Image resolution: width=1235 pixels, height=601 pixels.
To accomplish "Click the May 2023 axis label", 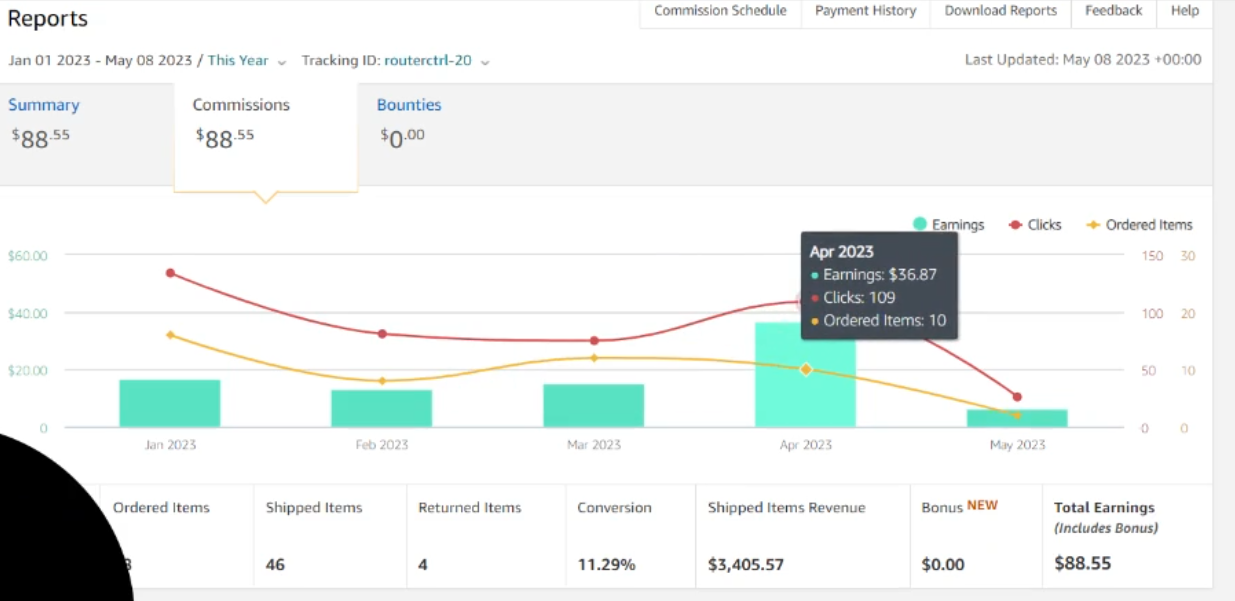I will coord(1017,445).
